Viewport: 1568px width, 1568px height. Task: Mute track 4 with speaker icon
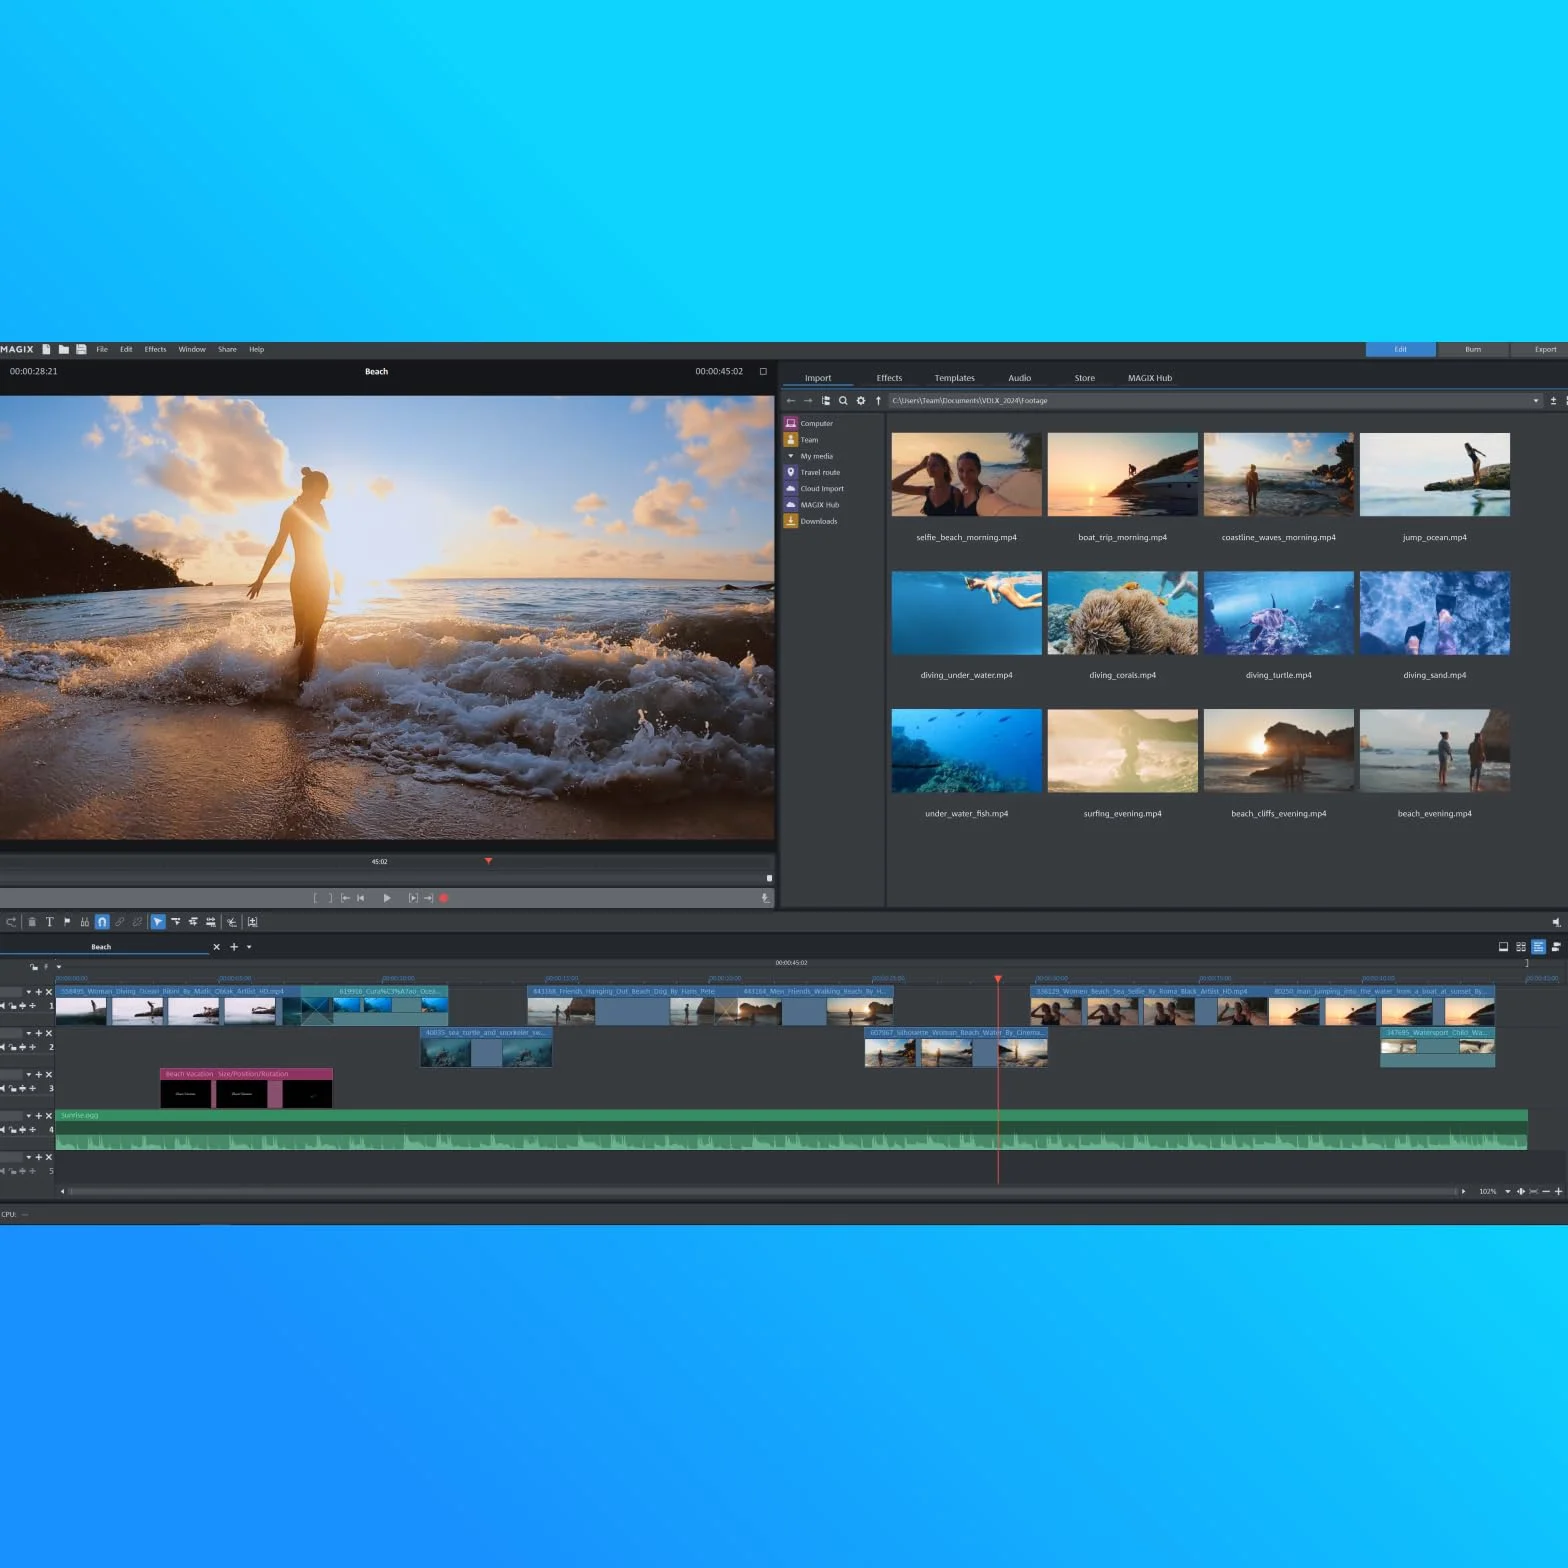click(x=3, y=1130)
